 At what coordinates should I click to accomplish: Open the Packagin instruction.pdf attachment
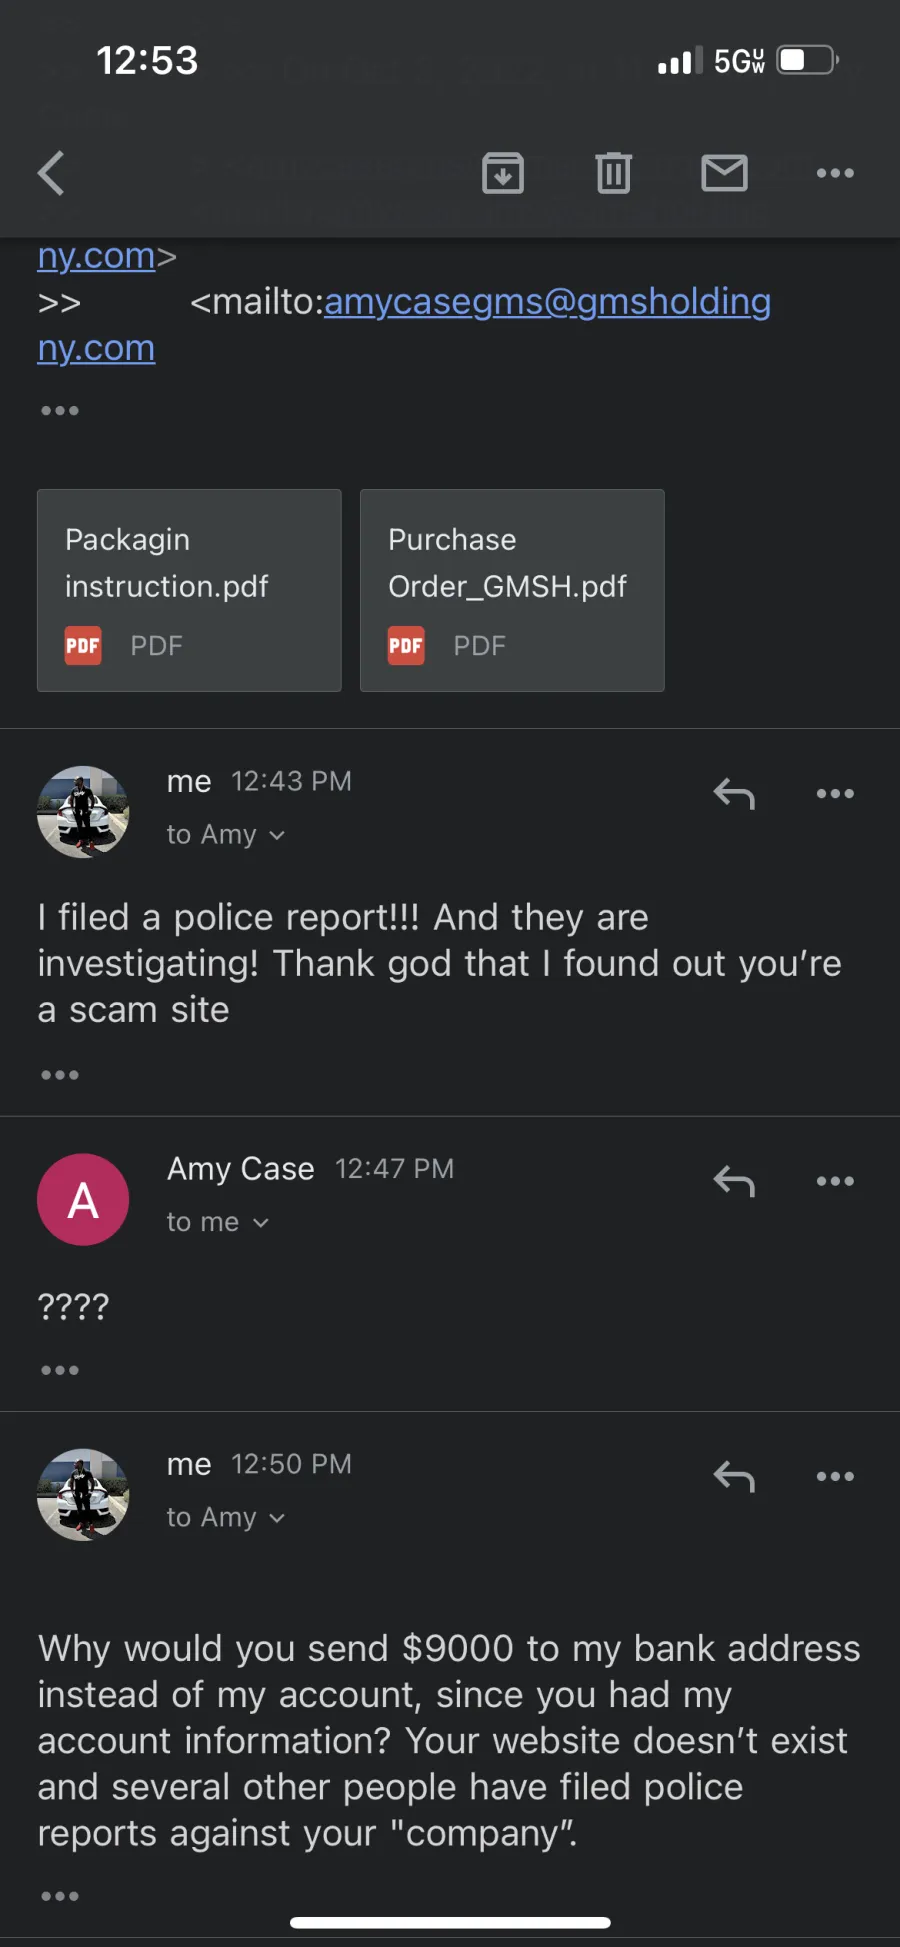(189, 590)
